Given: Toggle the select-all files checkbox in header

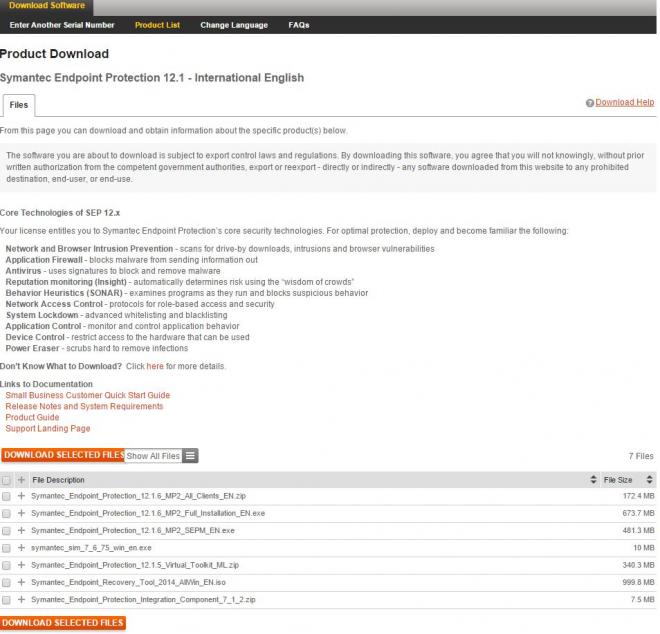Looking at the screenshot, I should 6,480.
